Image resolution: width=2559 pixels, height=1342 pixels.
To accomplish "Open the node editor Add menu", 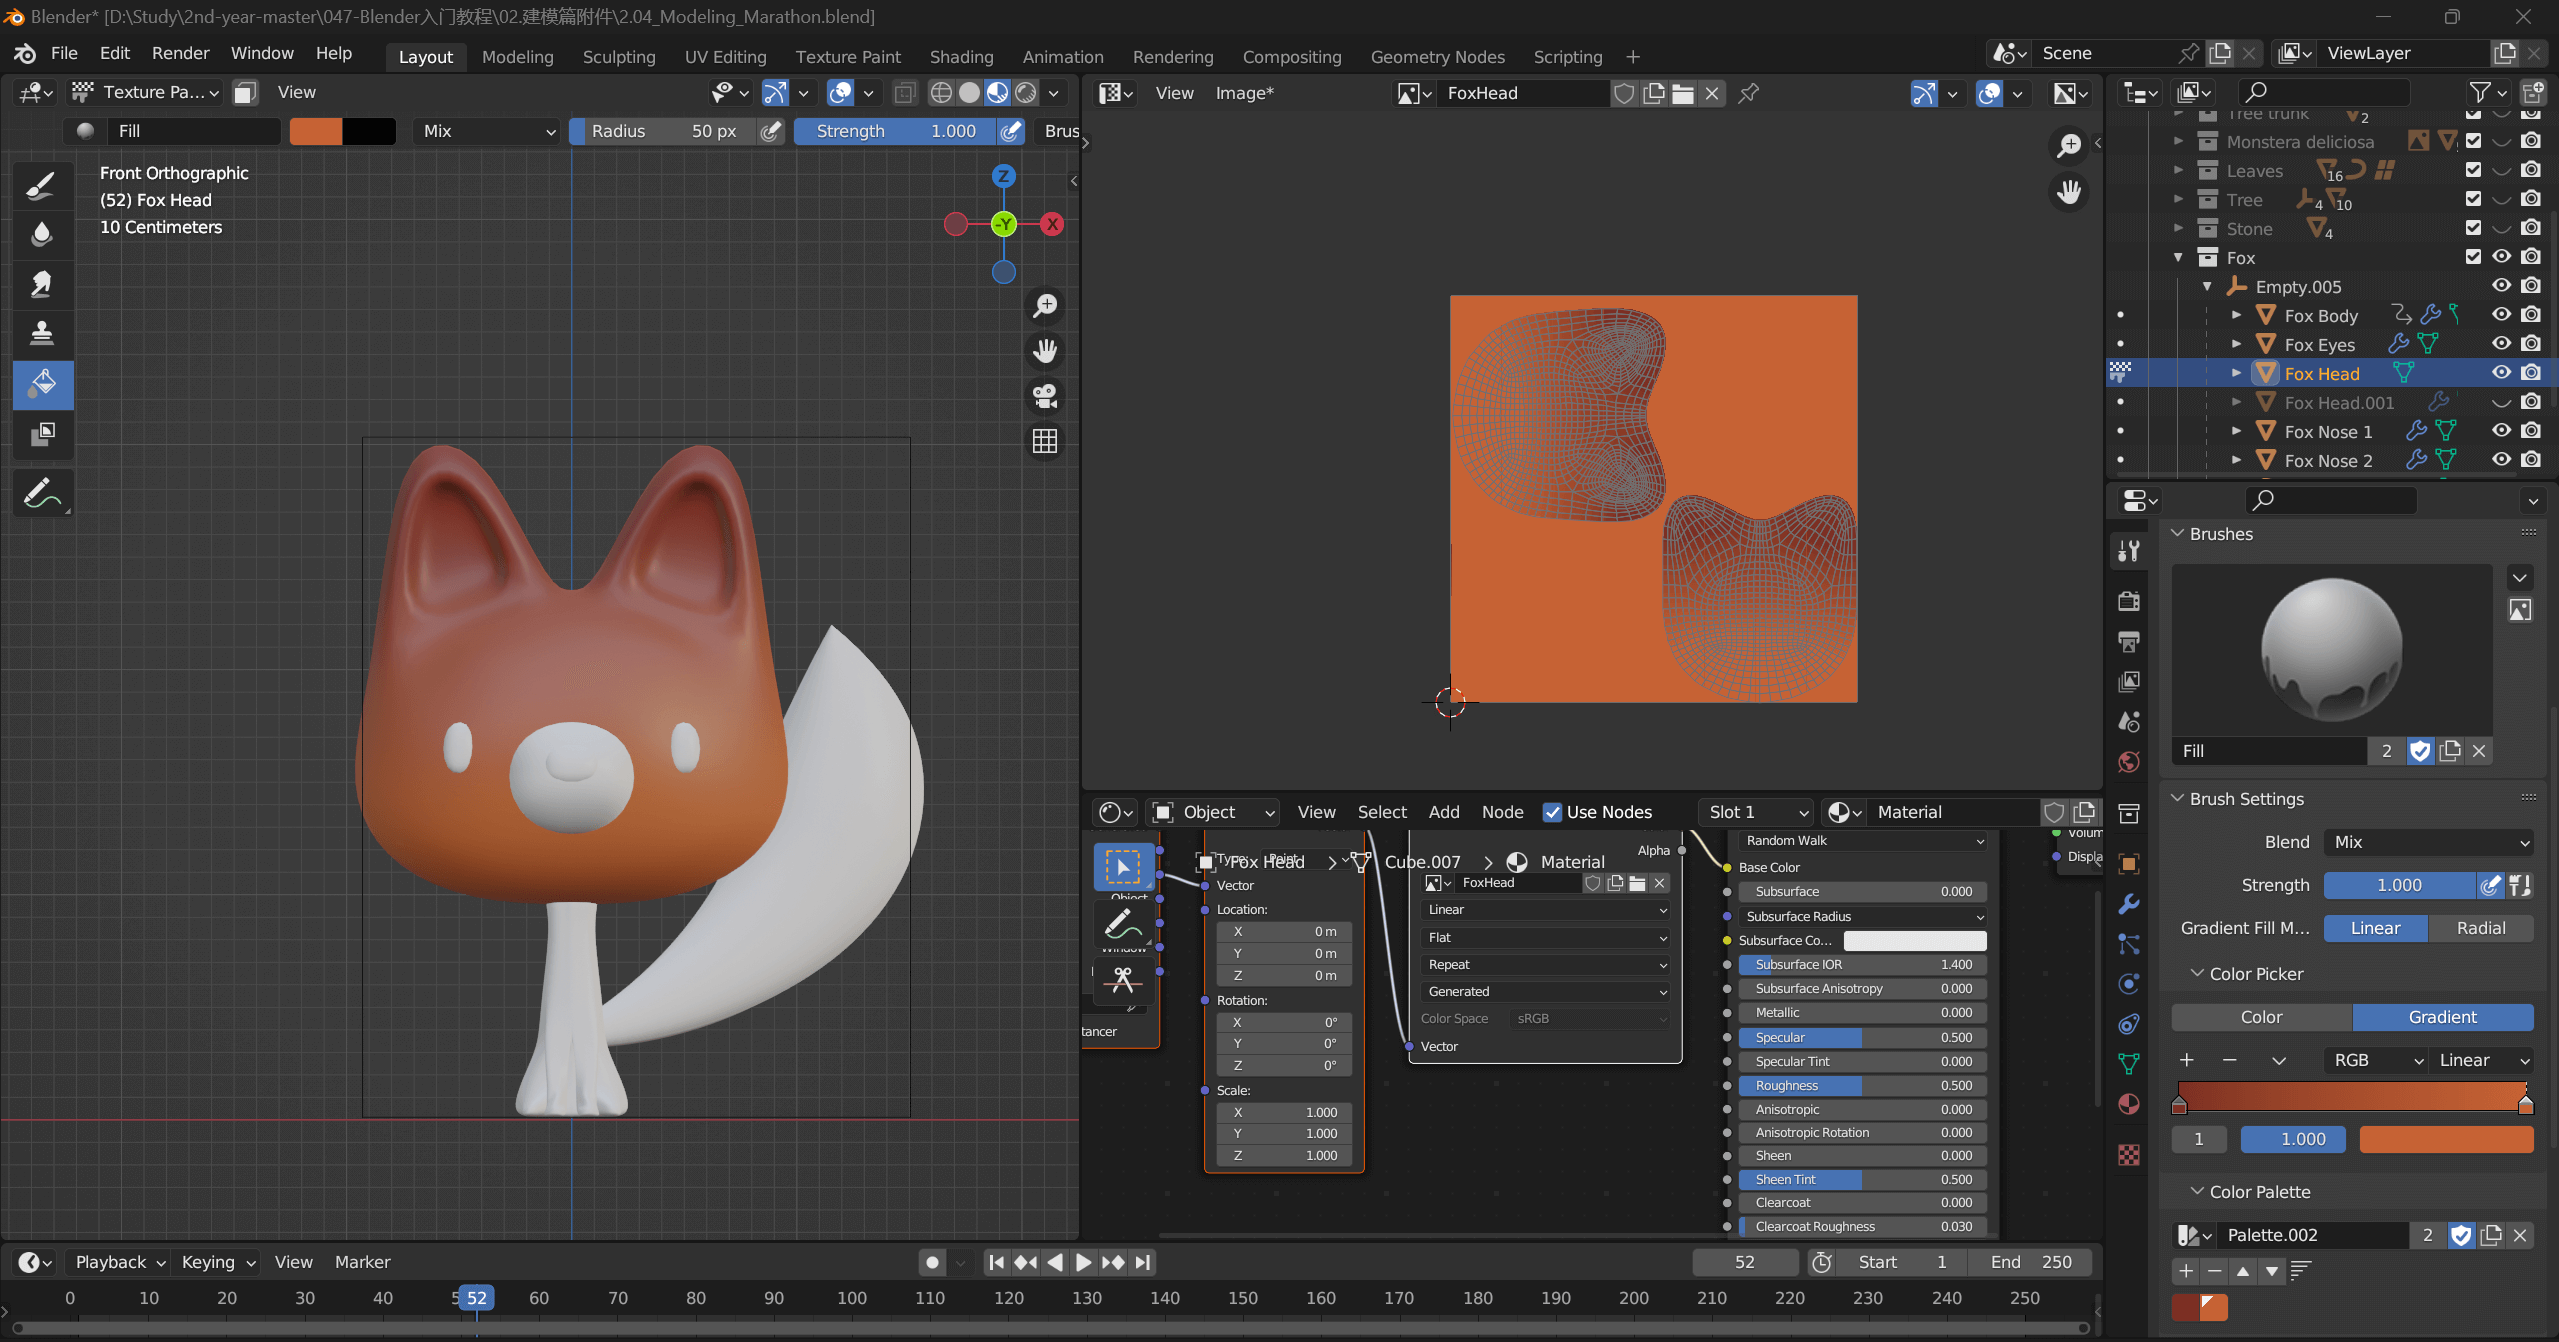I will (x=1443, y=812).
